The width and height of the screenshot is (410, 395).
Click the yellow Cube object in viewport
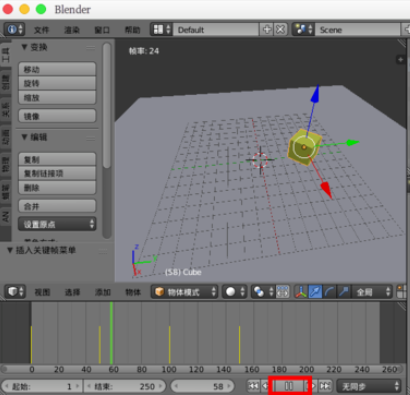tap(304, 147)
